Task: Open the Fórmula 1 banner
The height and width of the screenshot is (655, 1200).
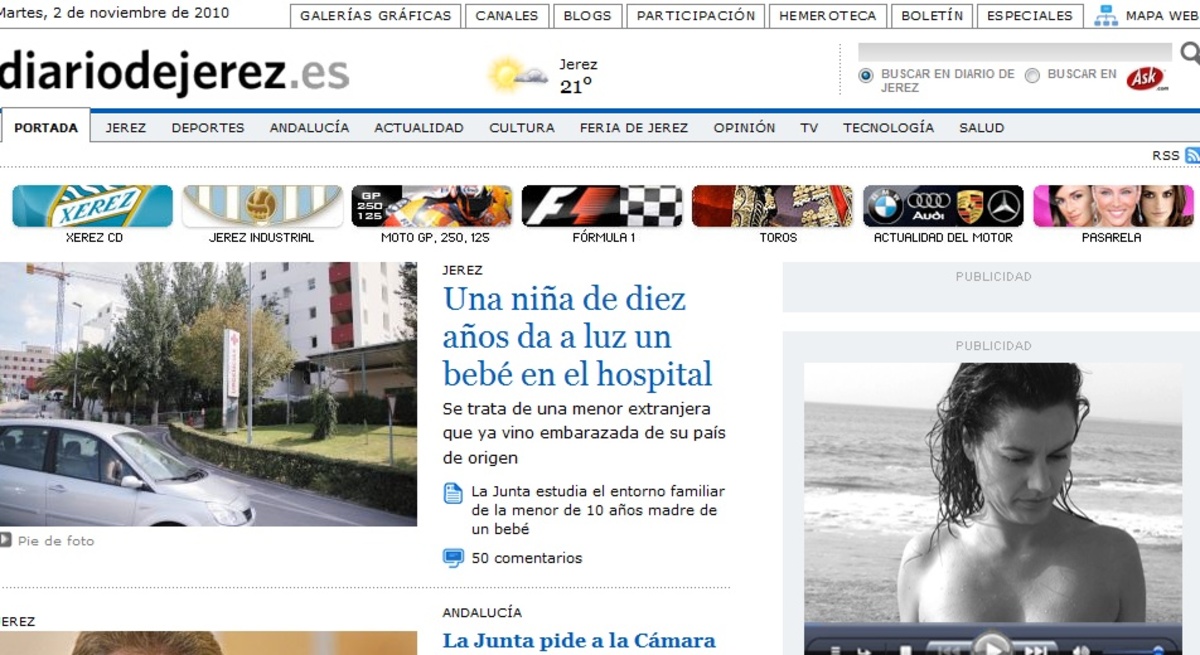Action: click(602, 206)
